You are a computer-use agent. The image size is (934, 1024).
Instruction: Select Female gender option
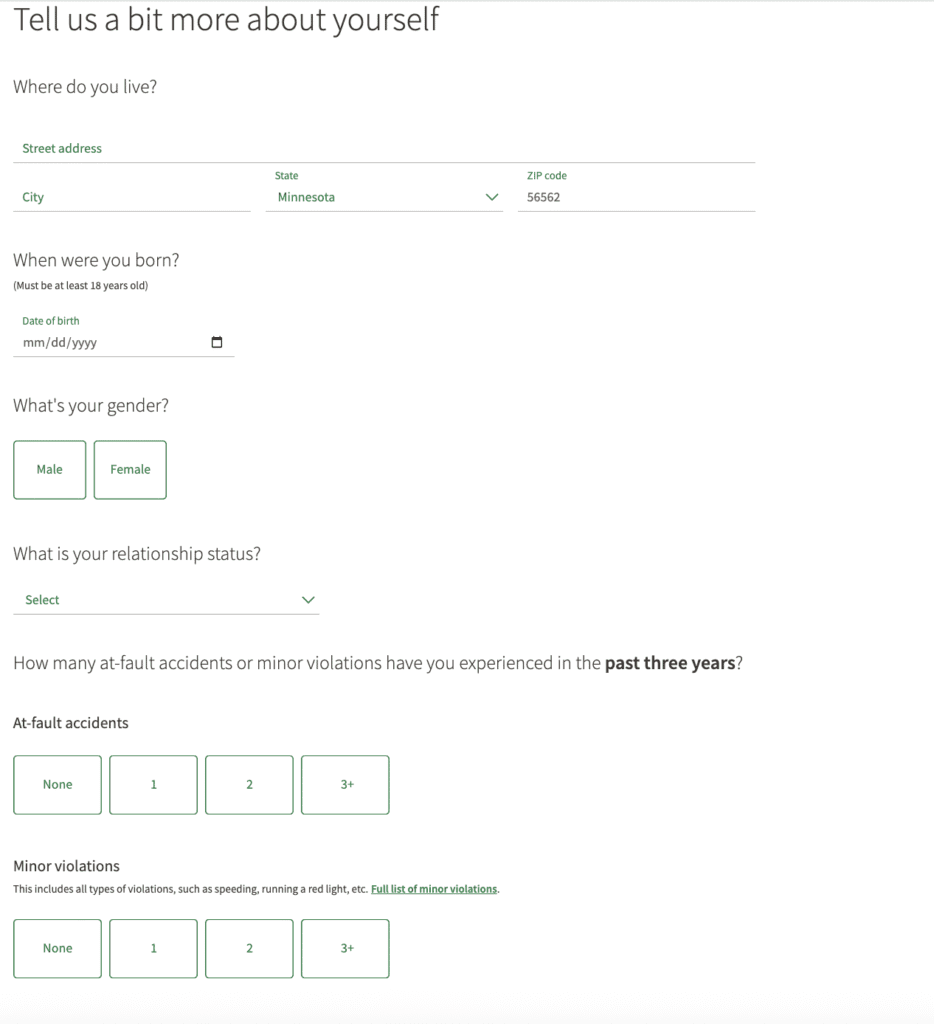[130, 470]
